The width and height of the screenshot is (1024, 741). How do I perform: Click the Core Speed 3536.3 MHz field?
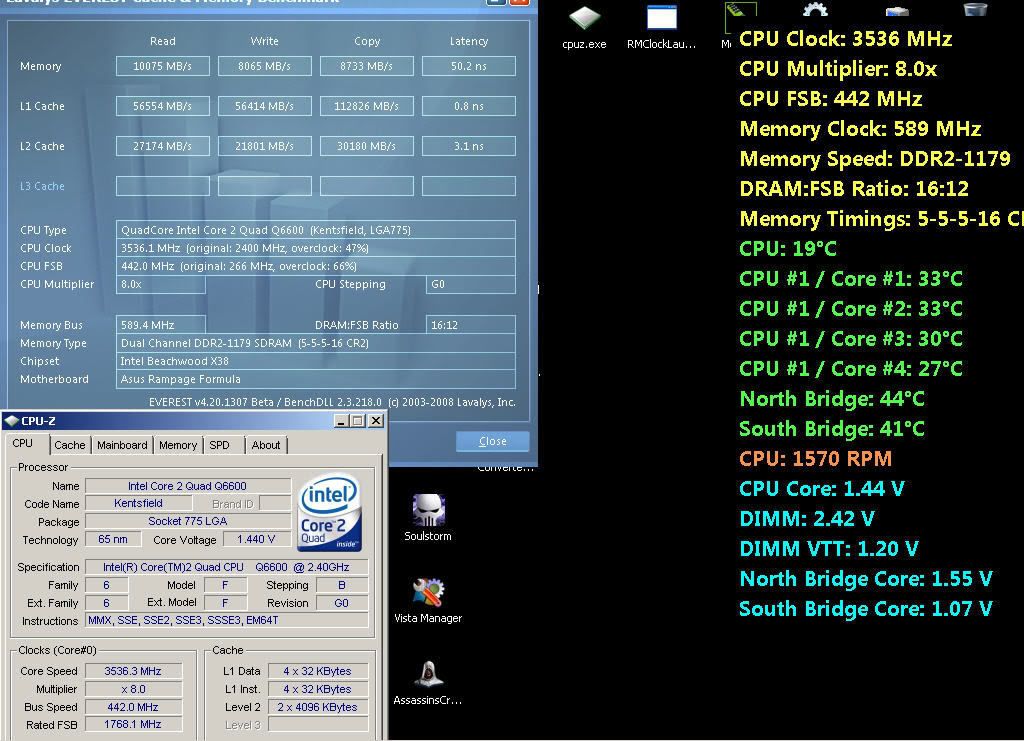[x=133, y=671]
